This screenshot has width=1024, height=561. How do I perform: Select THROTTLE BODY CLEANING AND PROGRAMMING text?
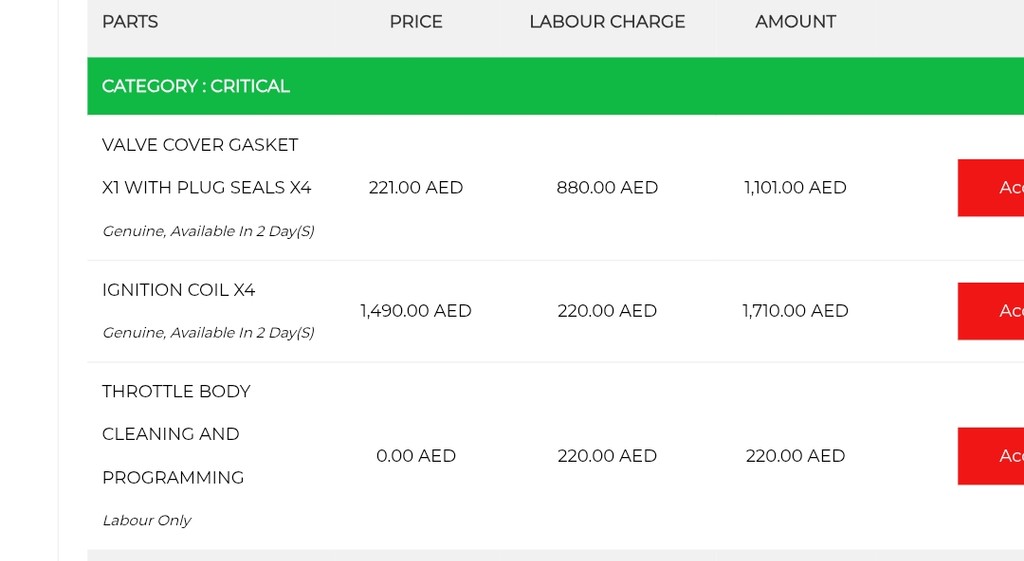[x=176, y=434]
